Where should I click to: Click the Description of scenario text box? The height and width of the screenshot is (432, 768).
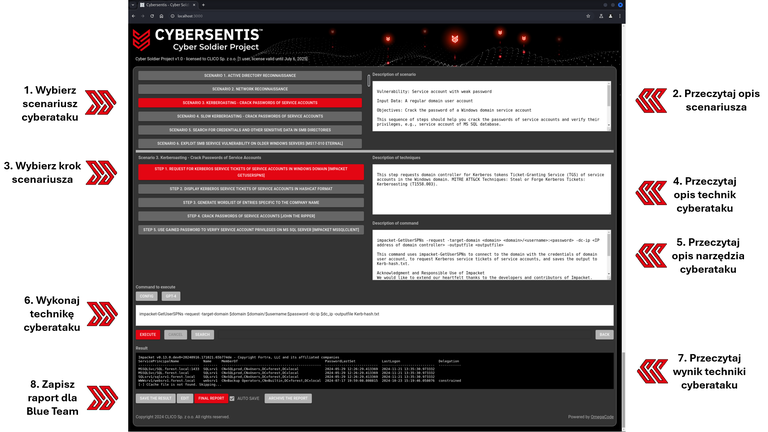[x=491, y=106]
